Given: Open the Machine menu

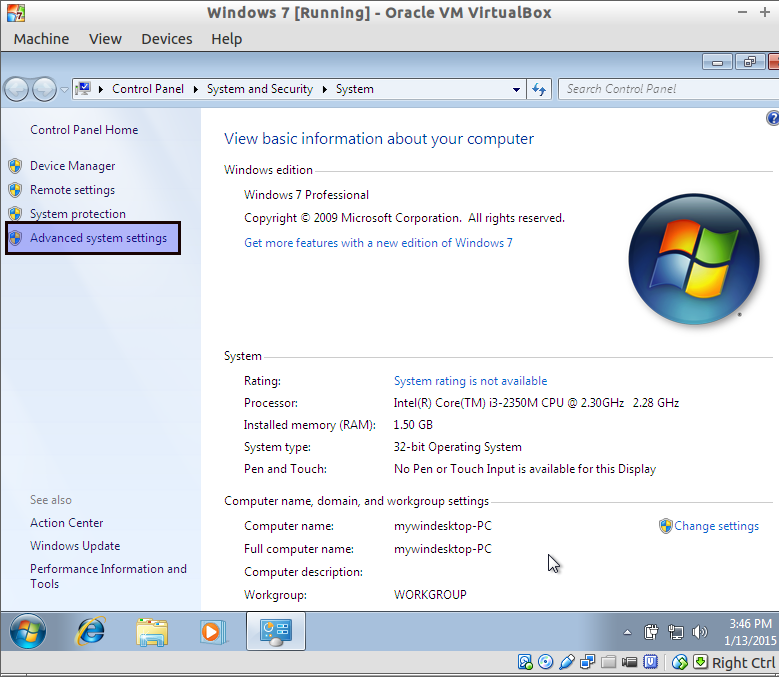Looking at the screenshot, I should [x=41, y=39].
